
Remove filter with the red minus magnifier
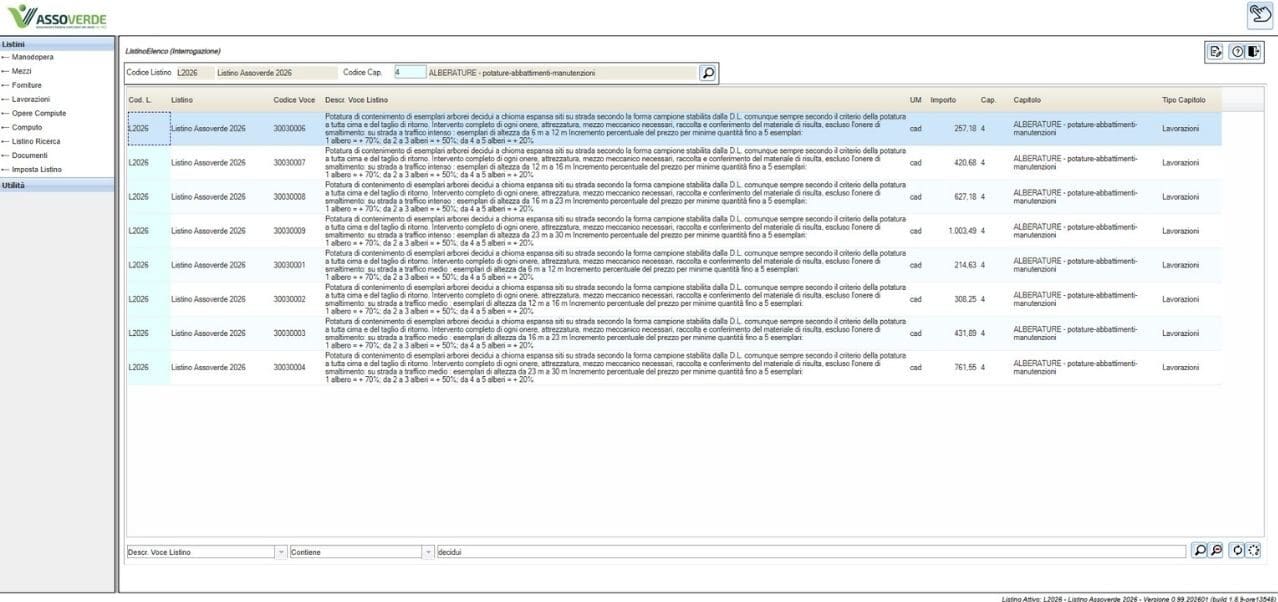pos(1216,551)
